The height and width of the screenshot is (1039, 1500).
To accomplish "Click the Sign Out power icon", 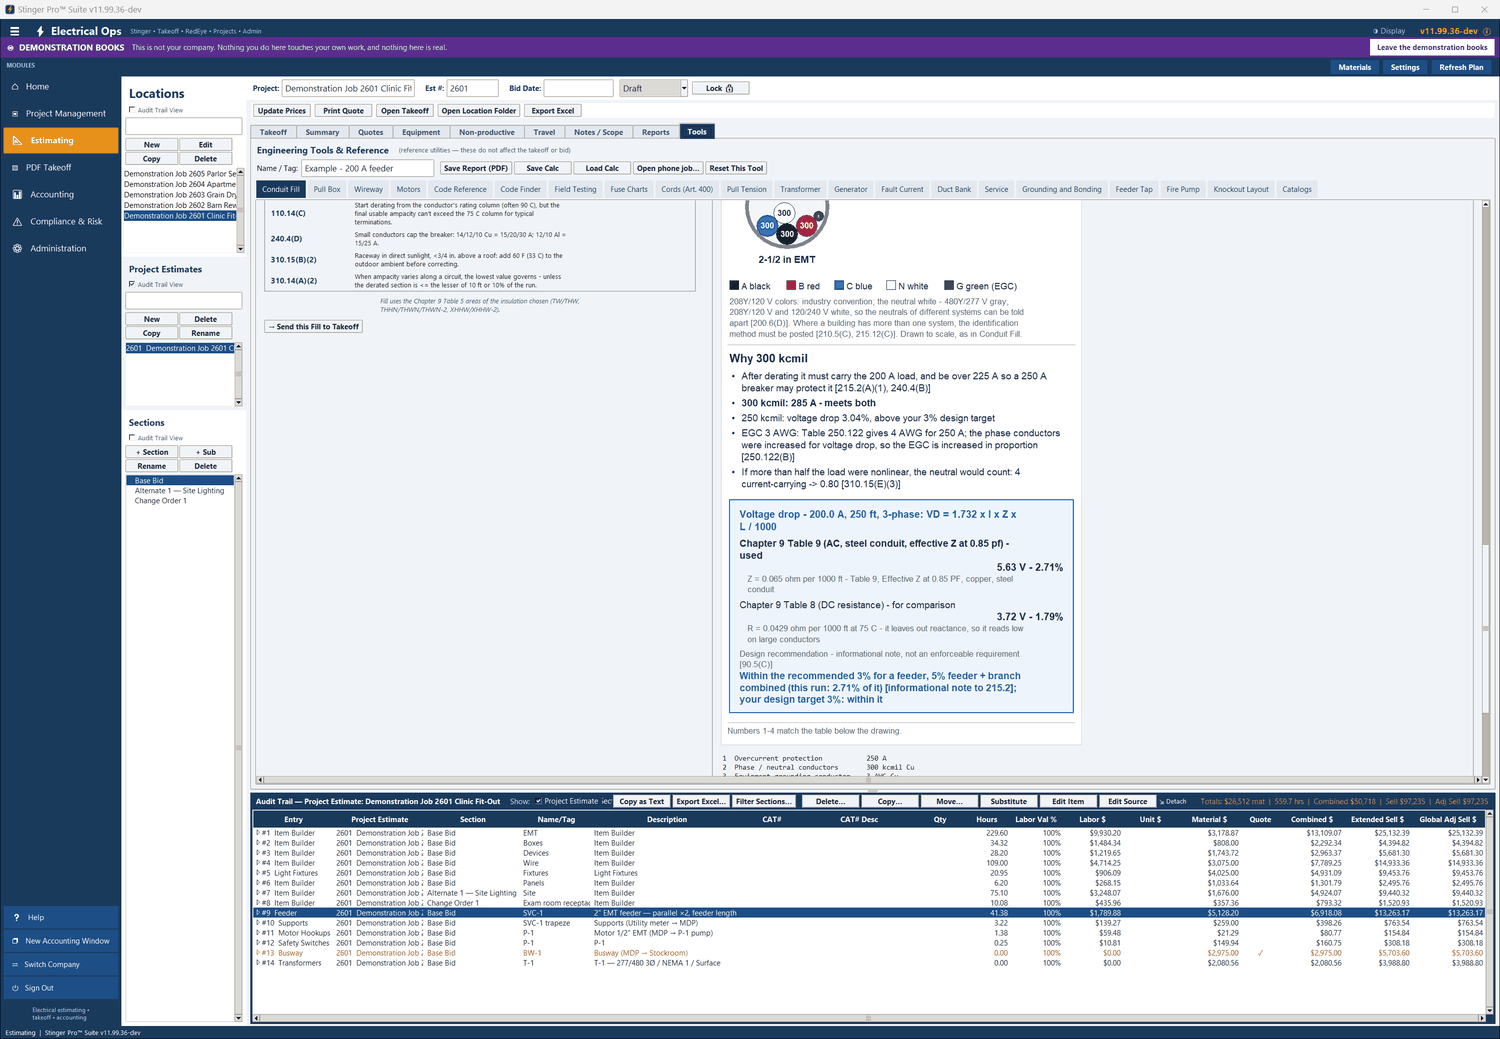I will [x=15, y=988].
